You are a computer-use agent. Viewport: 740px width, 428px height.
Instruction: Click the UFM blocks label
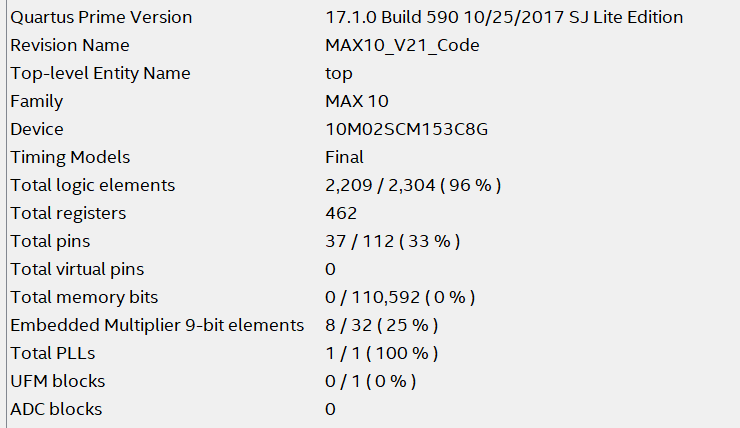(x=57, y=381)
